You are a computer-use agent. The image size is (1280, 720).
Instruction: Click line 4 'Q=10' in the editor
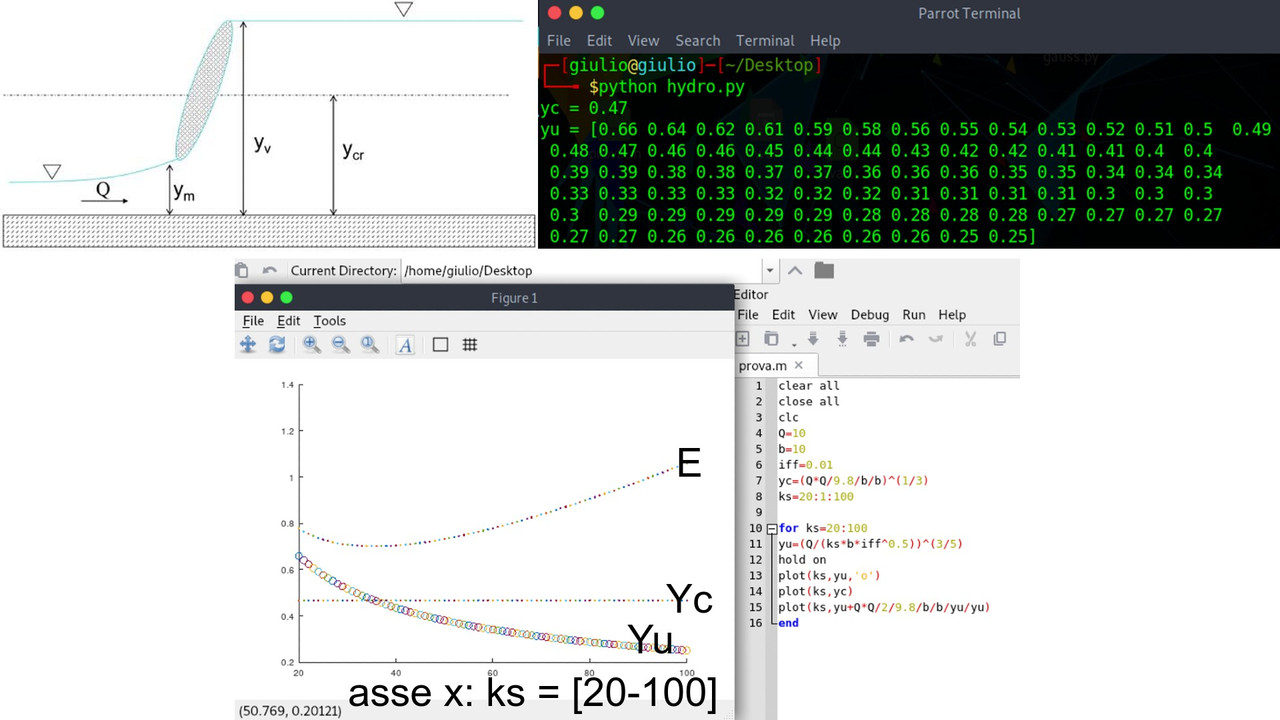[x=792, y=433]
